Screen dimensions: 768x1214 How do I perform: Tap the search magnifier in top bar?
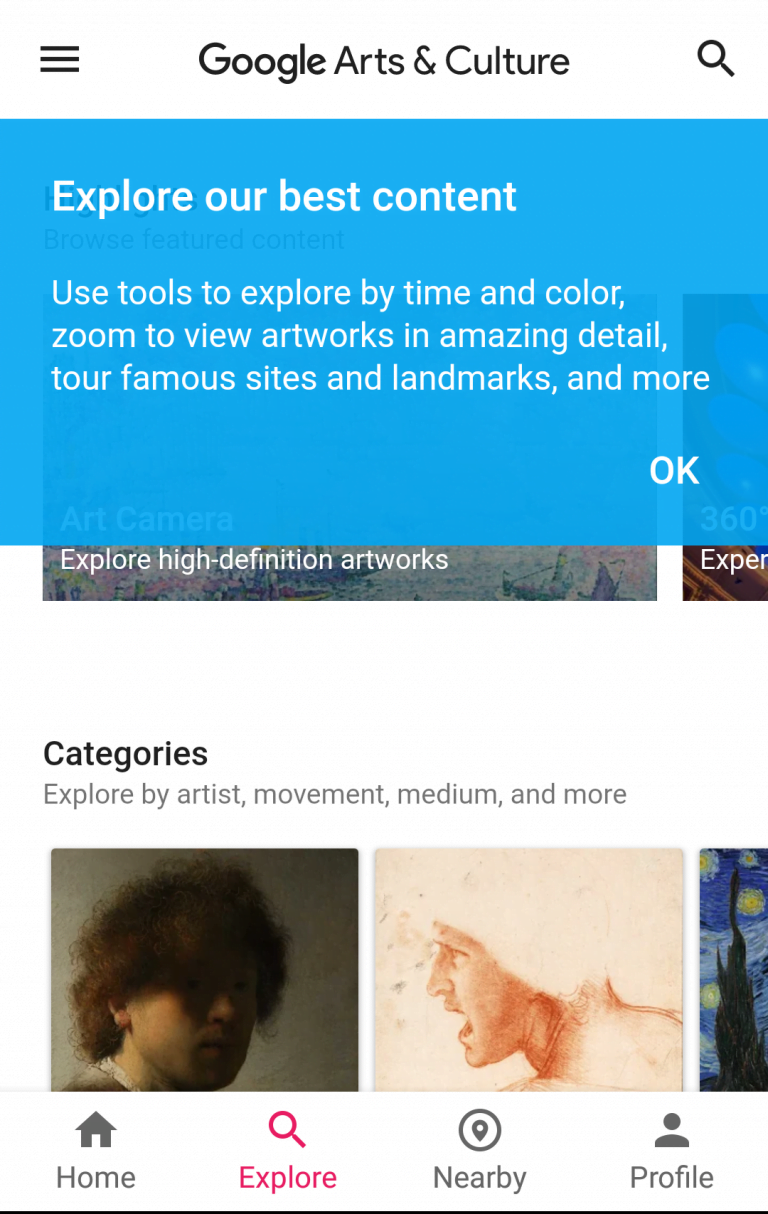pyautogui.click(x=715, y=60)
